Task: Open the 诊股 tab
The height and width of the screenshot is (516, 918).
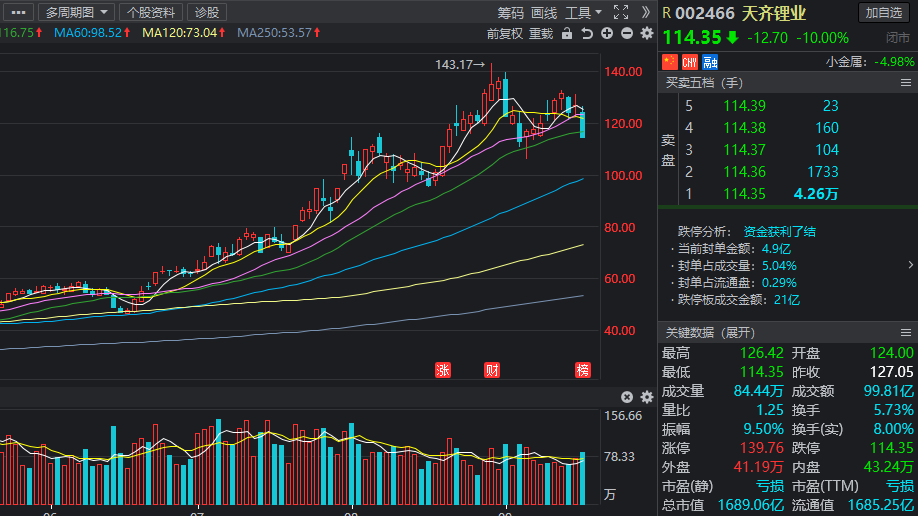Action: (207, 12)
